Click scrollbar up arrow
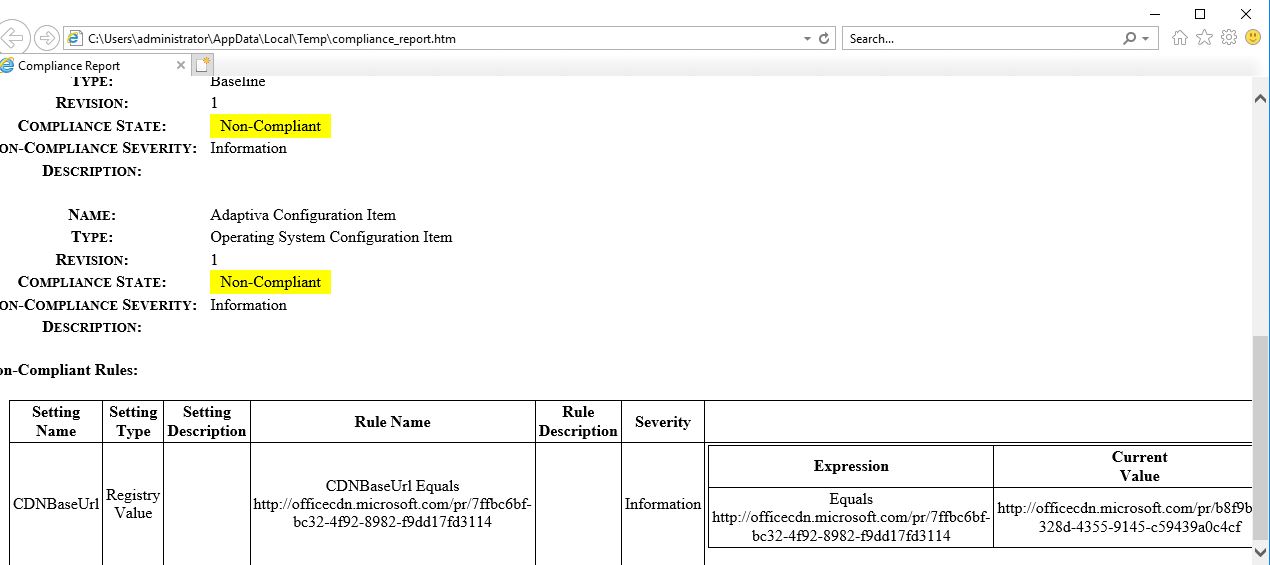 coord(1260,97)
